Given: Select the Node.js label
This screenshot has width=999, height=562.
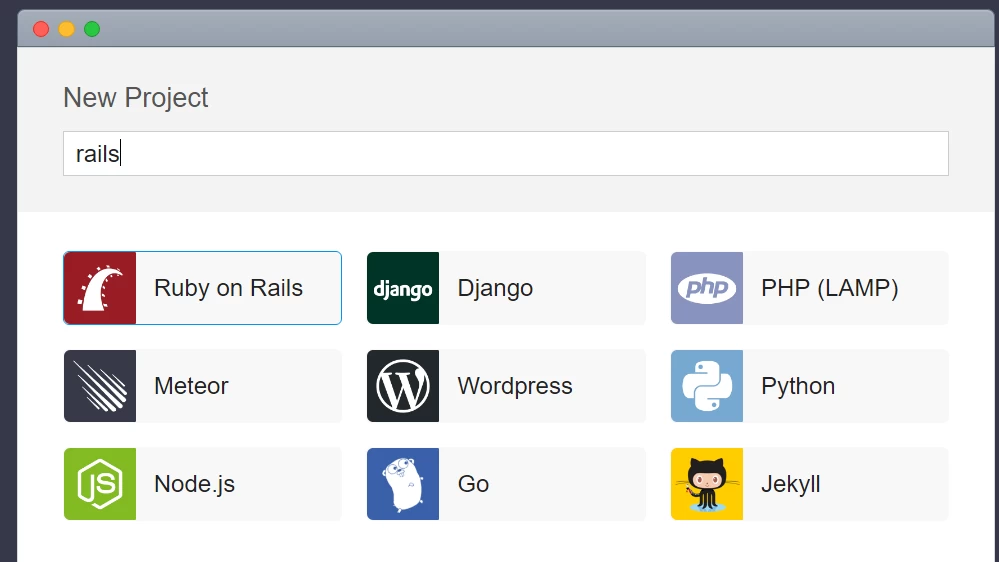Looking at the screenshot, I should (x=194, y=485).
